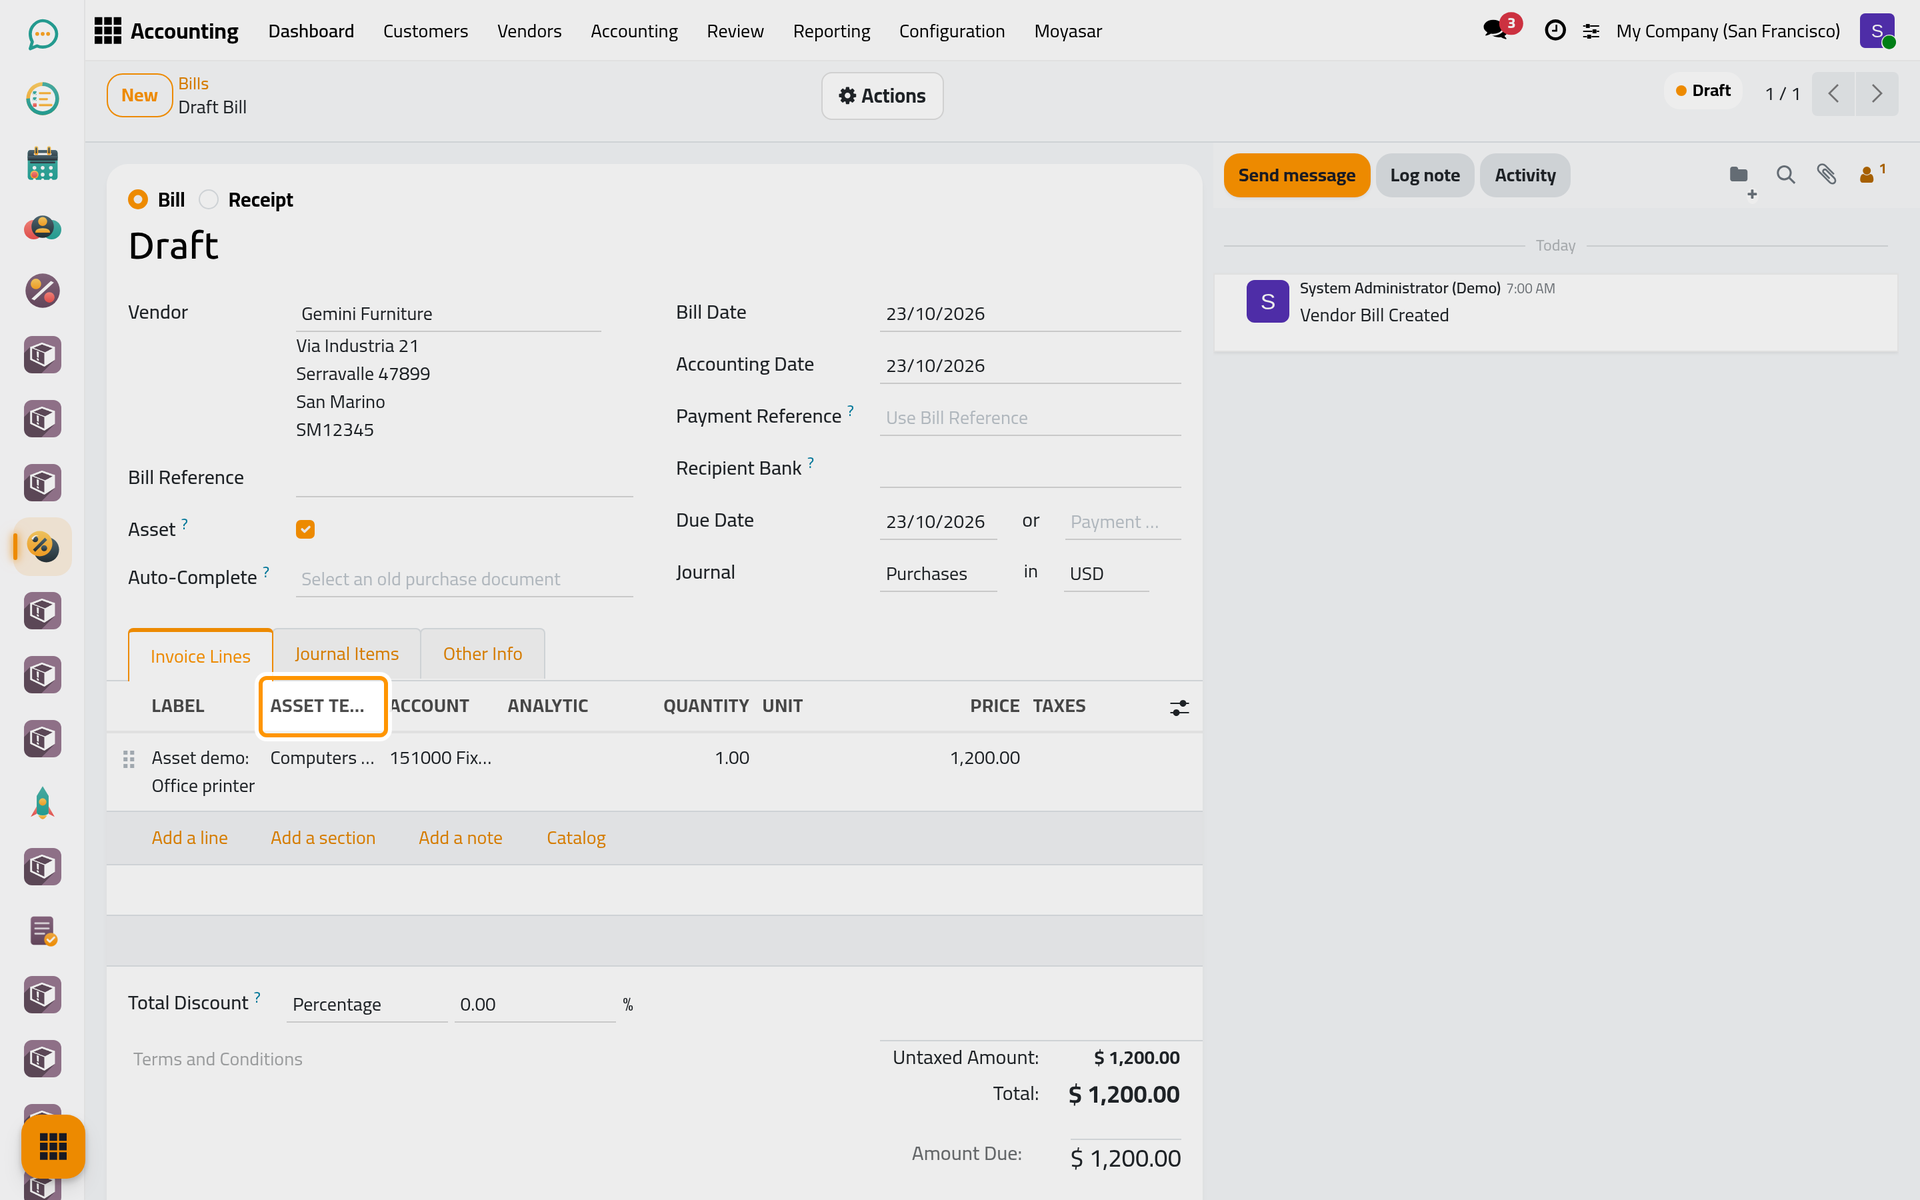Open the orange home grid button at the bottom left
Screen dimensions: 1920x1200
(x=53, y=1146)
